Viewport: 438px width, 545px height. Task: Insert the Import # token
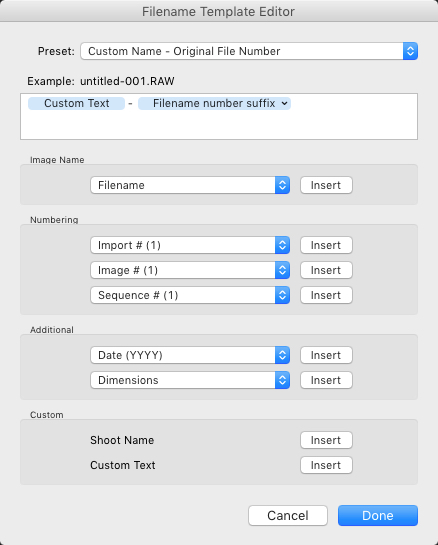point(326,245)
